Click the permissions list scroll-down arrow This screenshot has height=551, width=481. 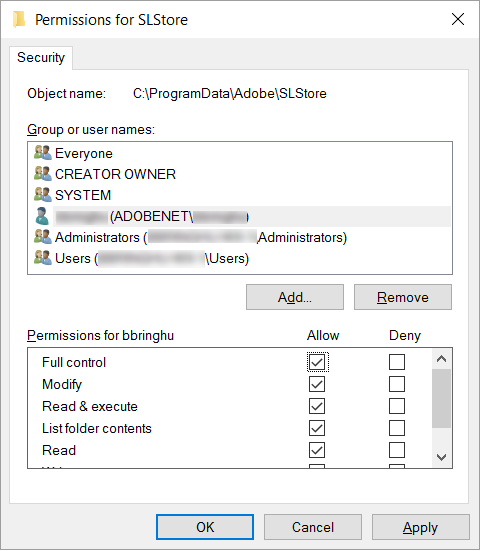441,457
